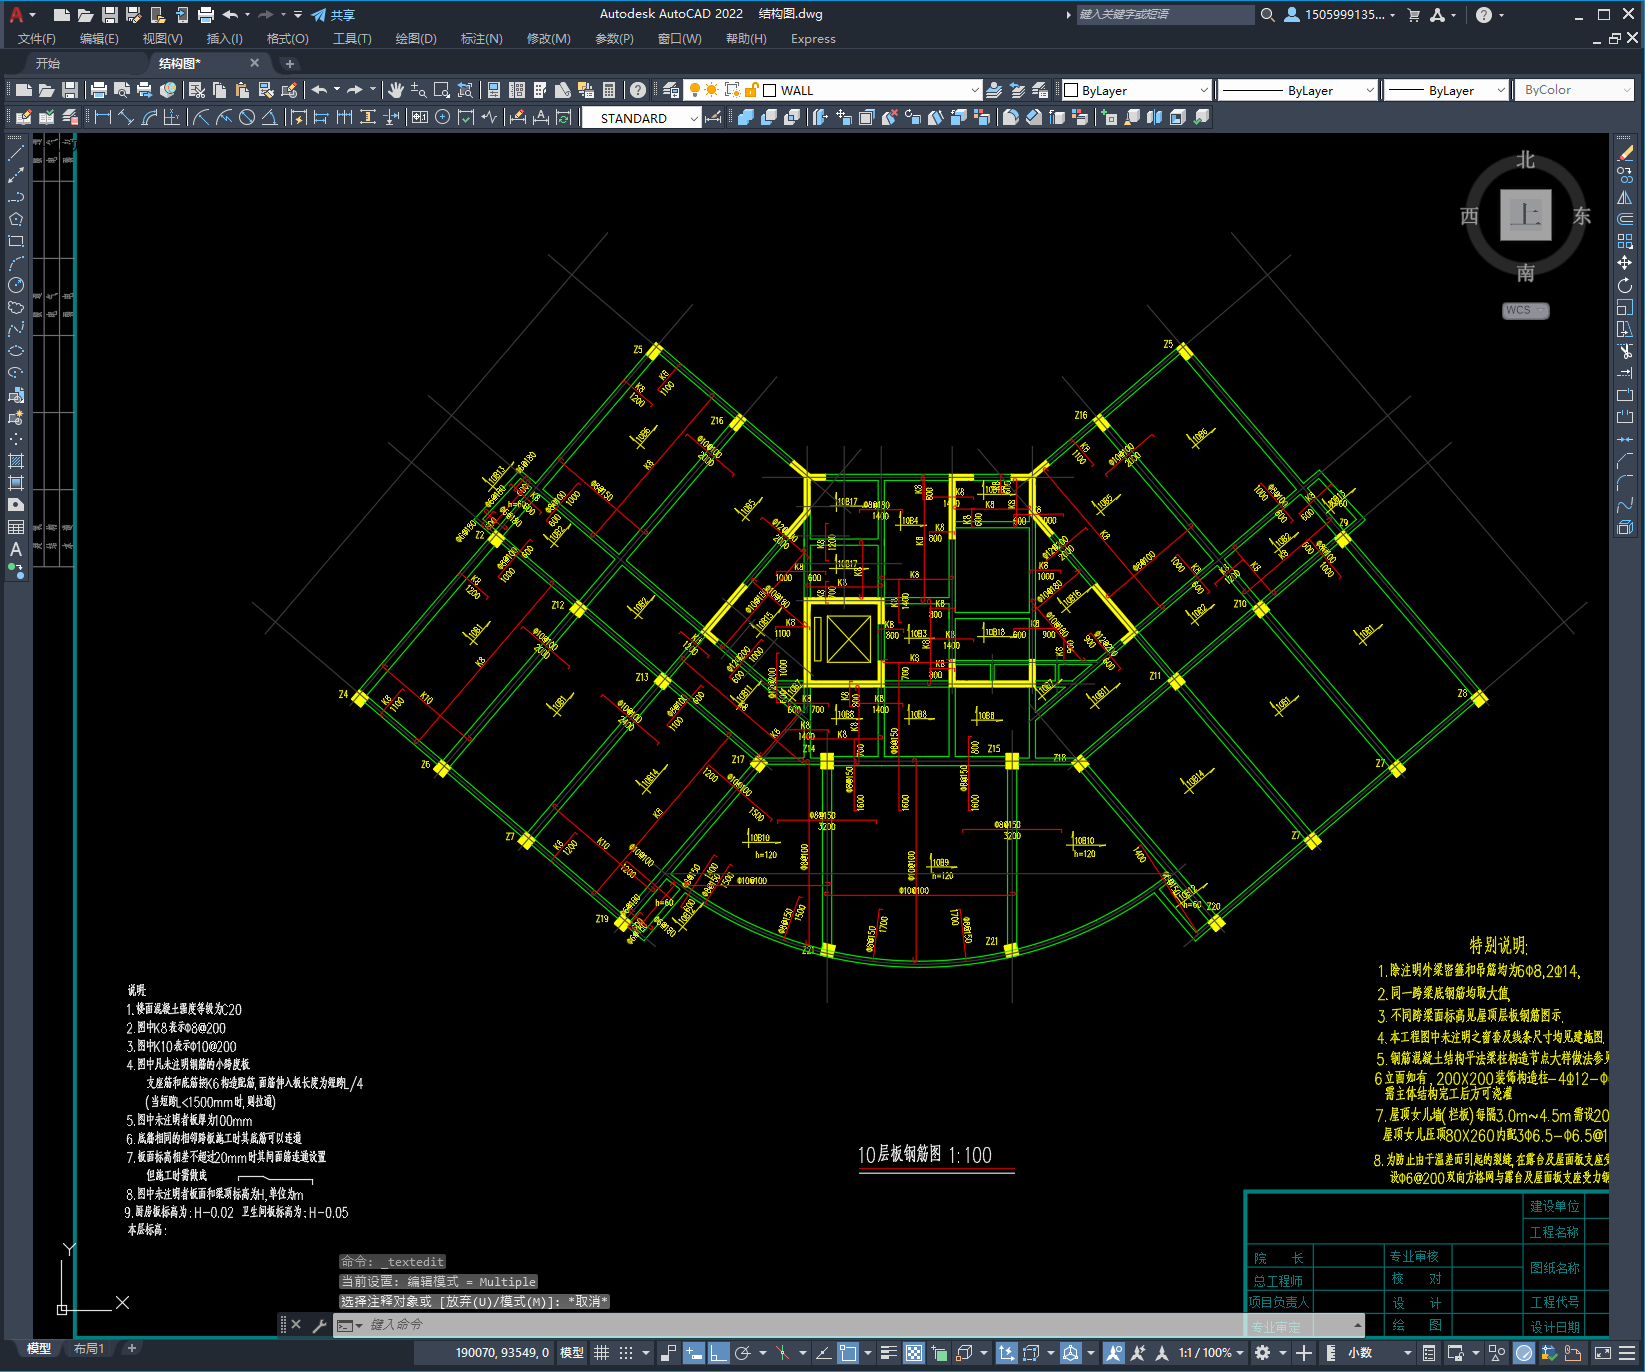Click the Diameter dimension tool
This screenshot has height=1372, width=1645.
coord(247,117)
